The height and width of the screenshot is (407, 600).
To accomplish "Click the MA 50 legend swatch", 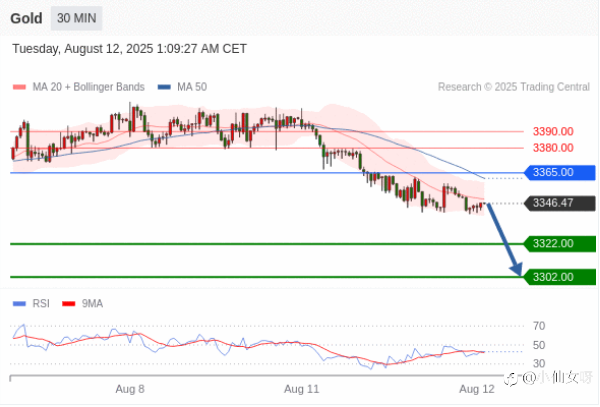I will pyautogui.click(x=164, y=87).
